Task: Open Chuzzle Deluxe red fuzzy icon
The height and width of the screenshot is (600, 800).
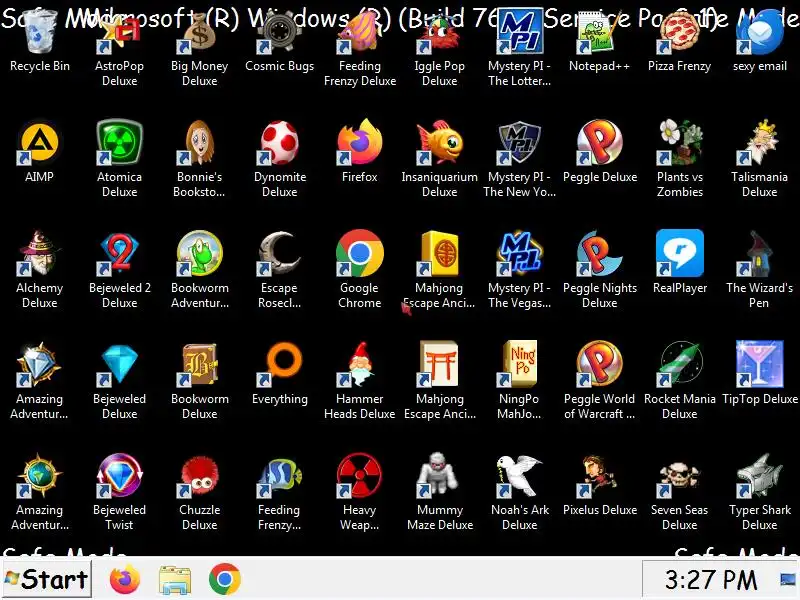Action: [199, 476]
